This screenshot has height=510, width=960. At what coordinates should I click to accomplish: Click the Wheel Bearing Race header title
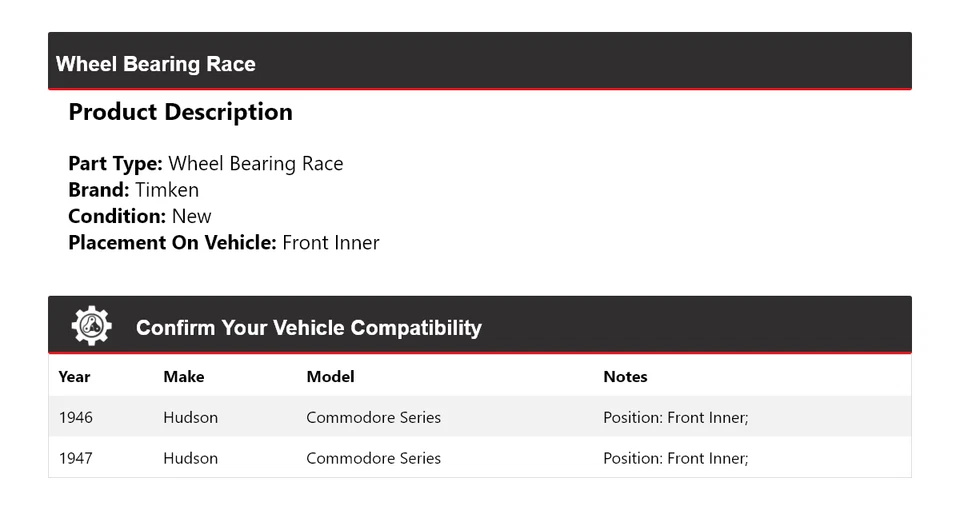(156, 64)
